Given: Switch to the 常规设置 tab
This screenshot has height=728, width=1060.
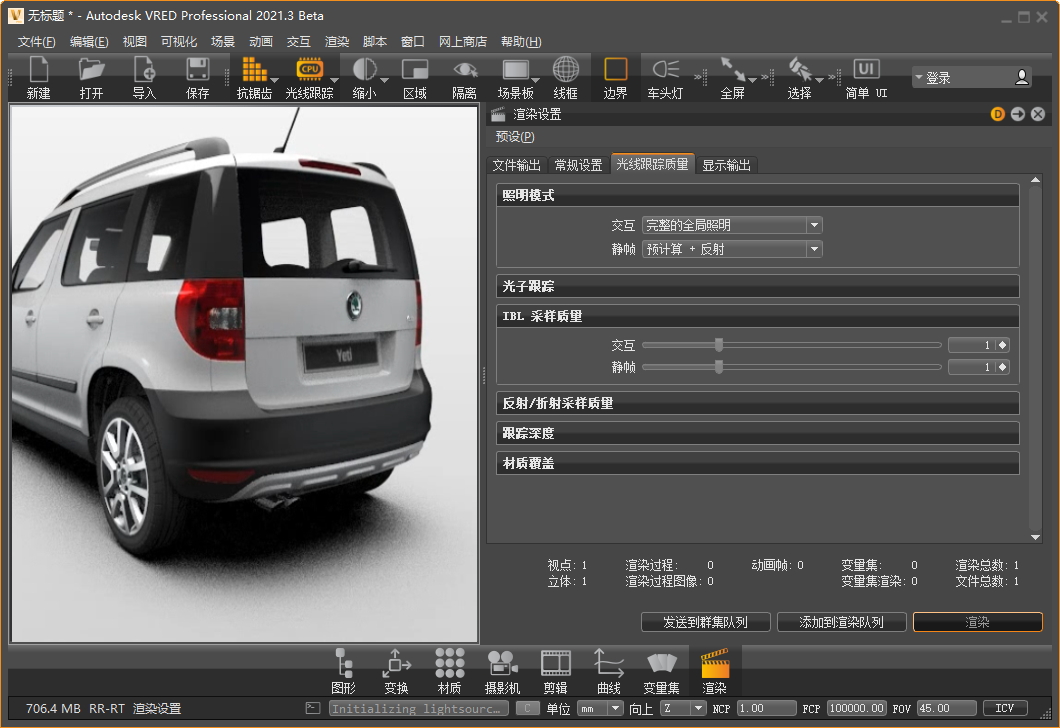Looking at the screenshot, I should tap(579, 166).
